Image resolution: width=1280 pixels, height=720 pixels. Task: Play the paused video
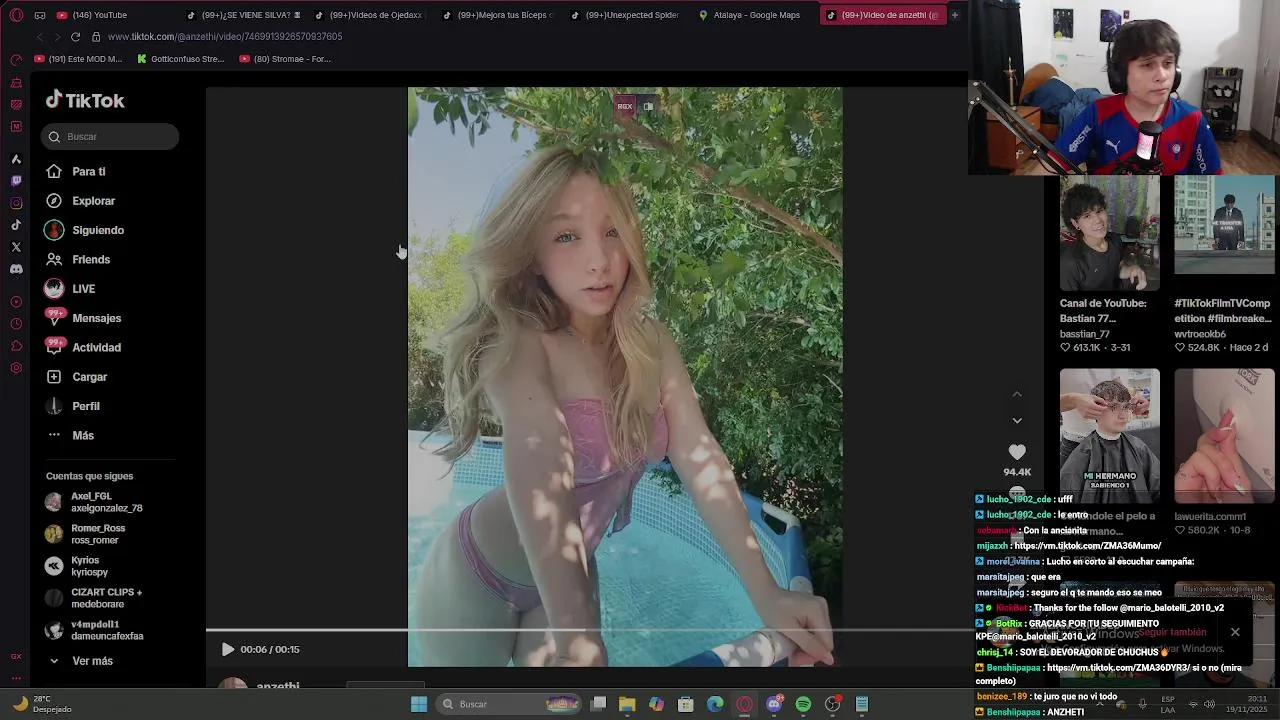tap(227, 649)
